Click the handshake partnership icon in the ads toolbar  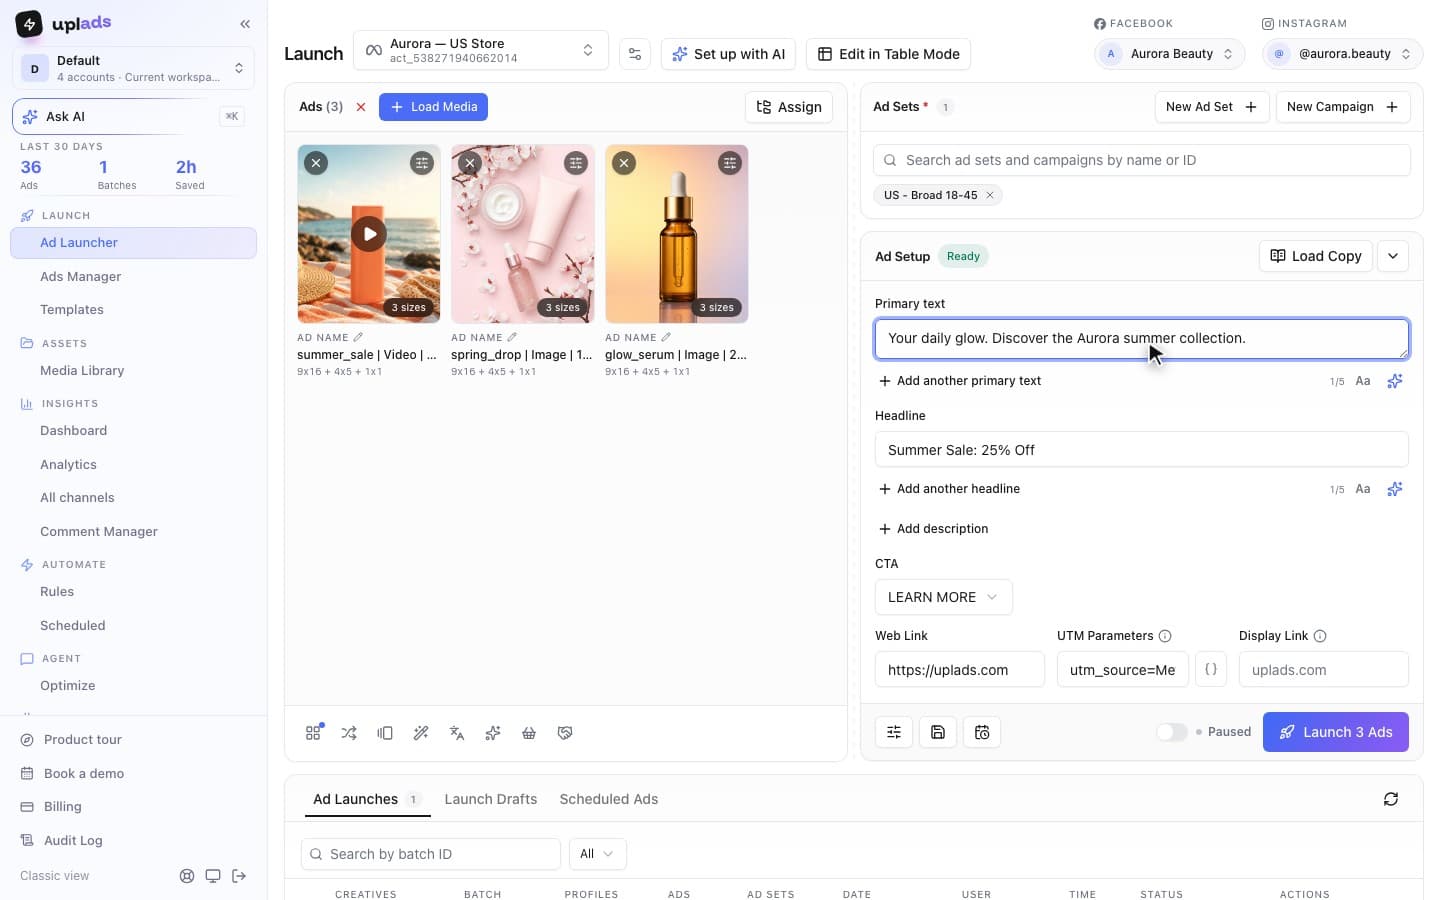pos(565,733)
